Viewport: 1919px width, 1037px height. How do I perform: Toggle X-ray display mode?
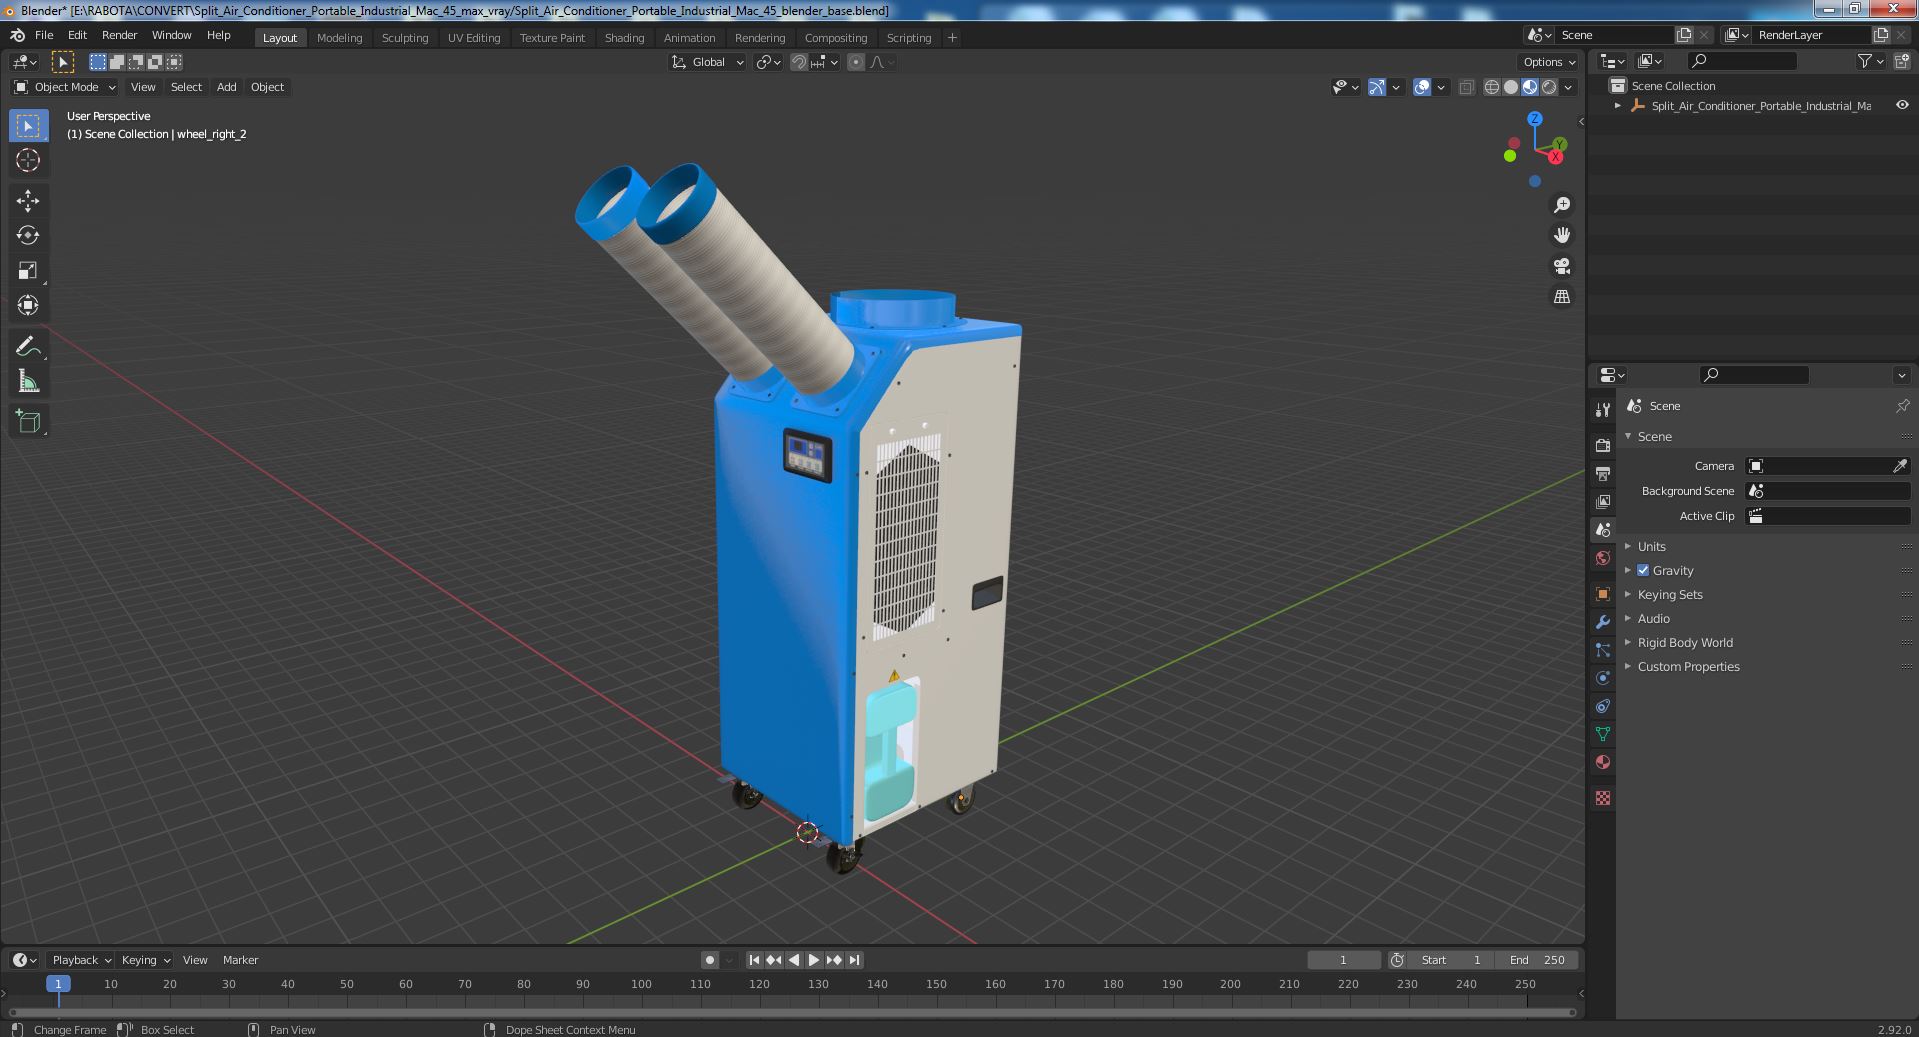point(1466,87)
